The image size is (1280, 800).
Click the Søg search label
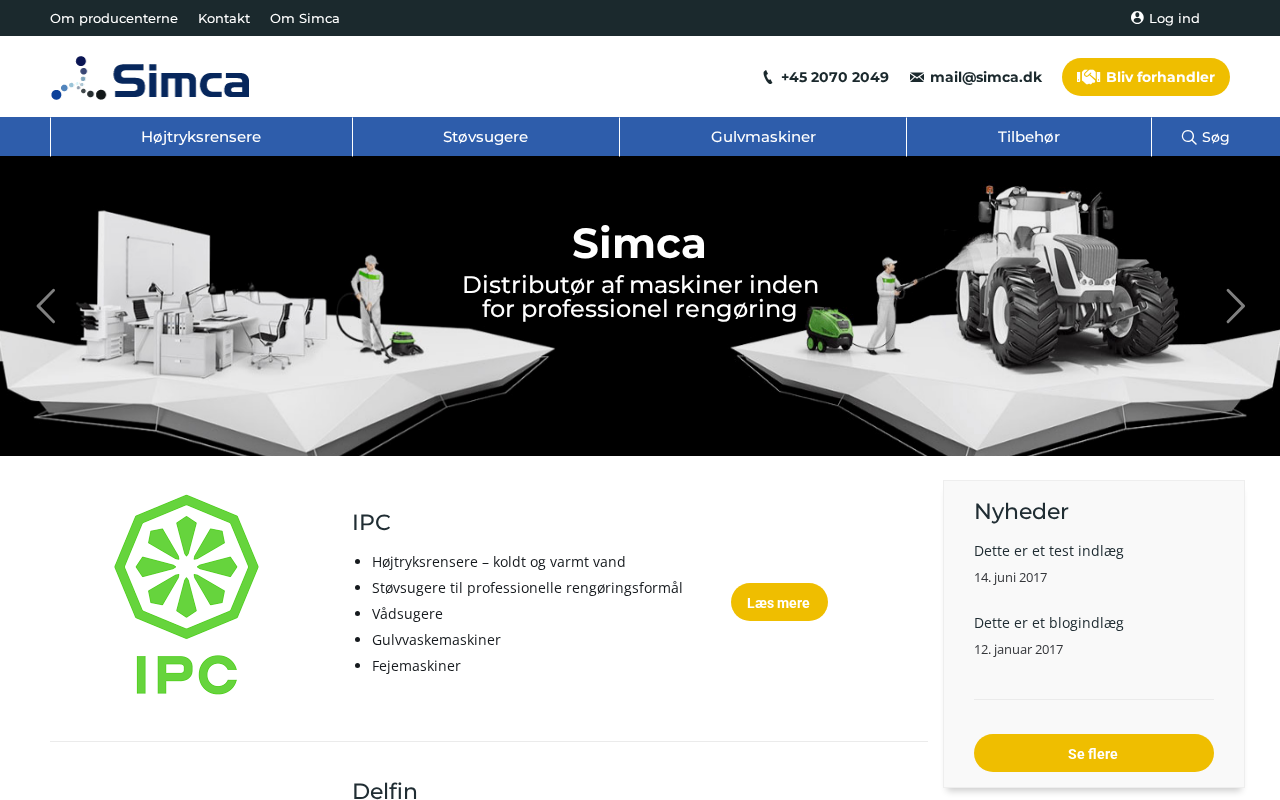[x=1216, y=137]
